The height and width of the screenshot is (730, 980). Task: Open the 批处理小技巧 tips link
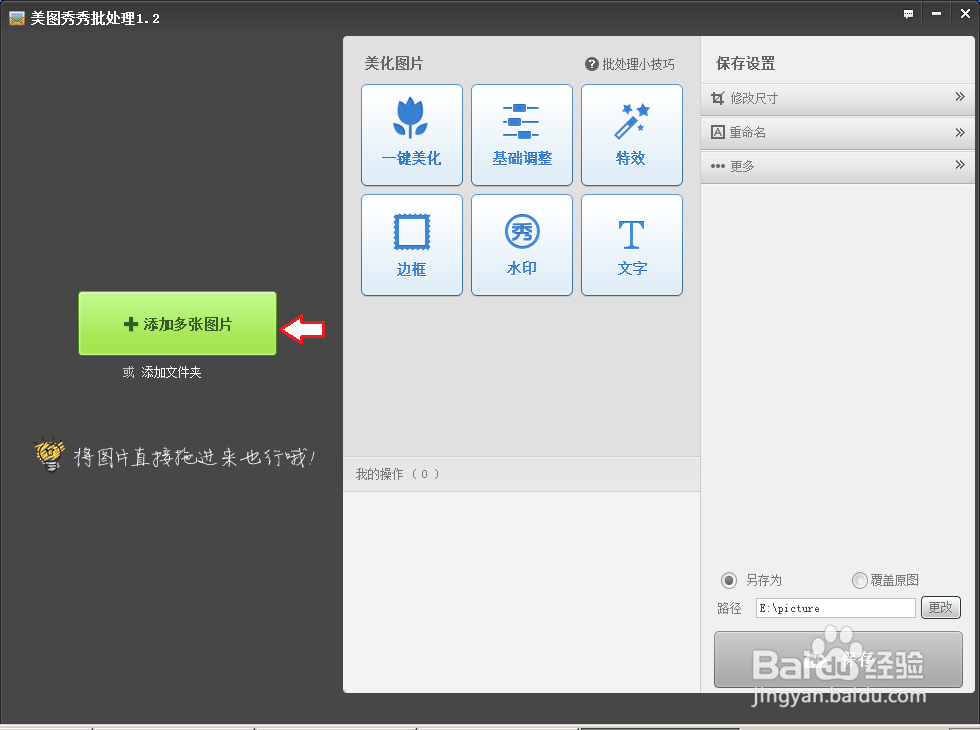pos(638,64)
